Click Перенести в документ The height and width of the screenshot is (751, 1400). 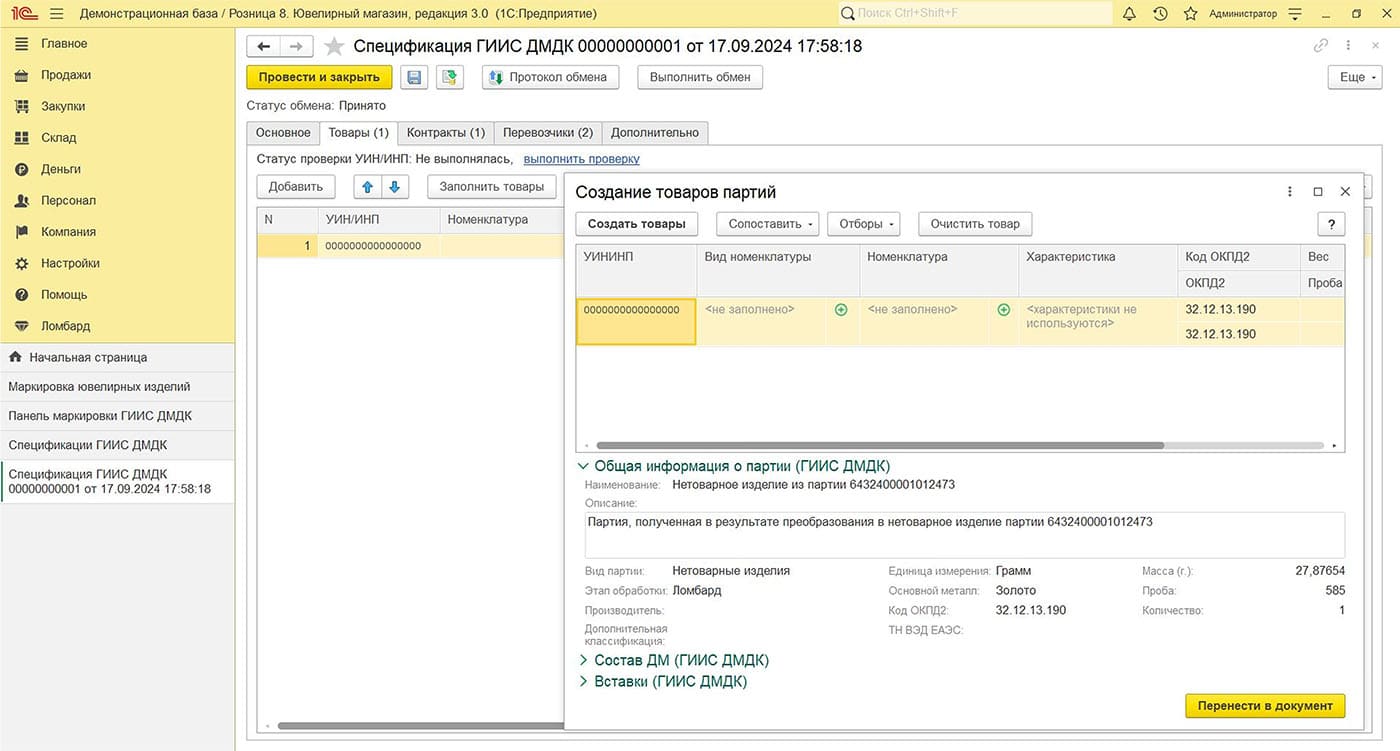click(x=1265, y=705)
